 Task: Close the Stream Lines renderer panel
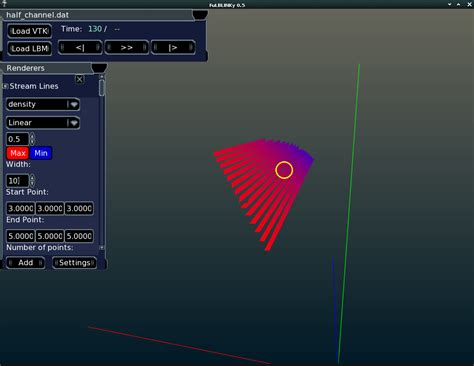(79, 79)
